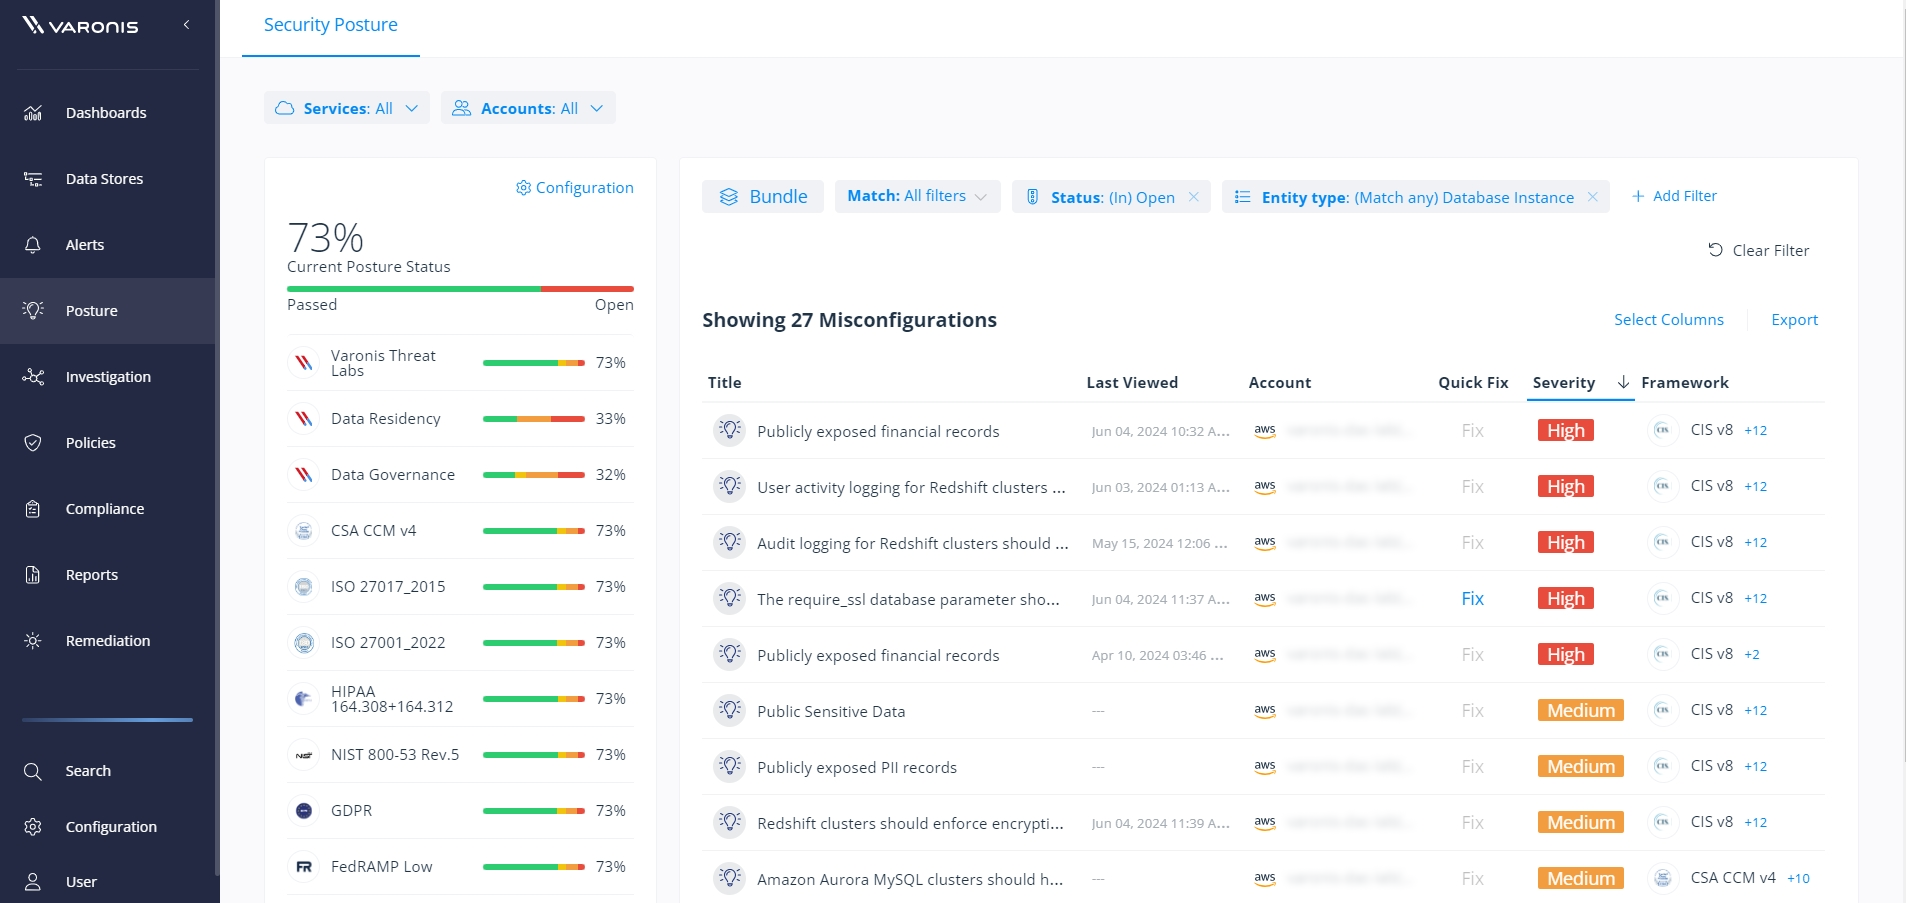Open the posture Configuration link
The height and width of the screenshot is (903, 1906).
pyautogui.click(x=575, y=188)
